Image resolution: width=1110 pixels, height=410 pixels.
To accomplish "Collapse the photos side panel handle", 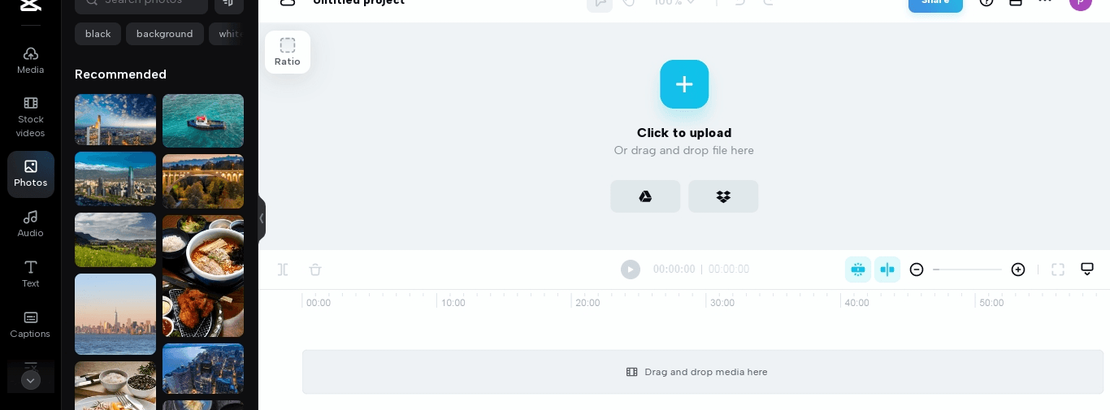I will pos(261,219).
